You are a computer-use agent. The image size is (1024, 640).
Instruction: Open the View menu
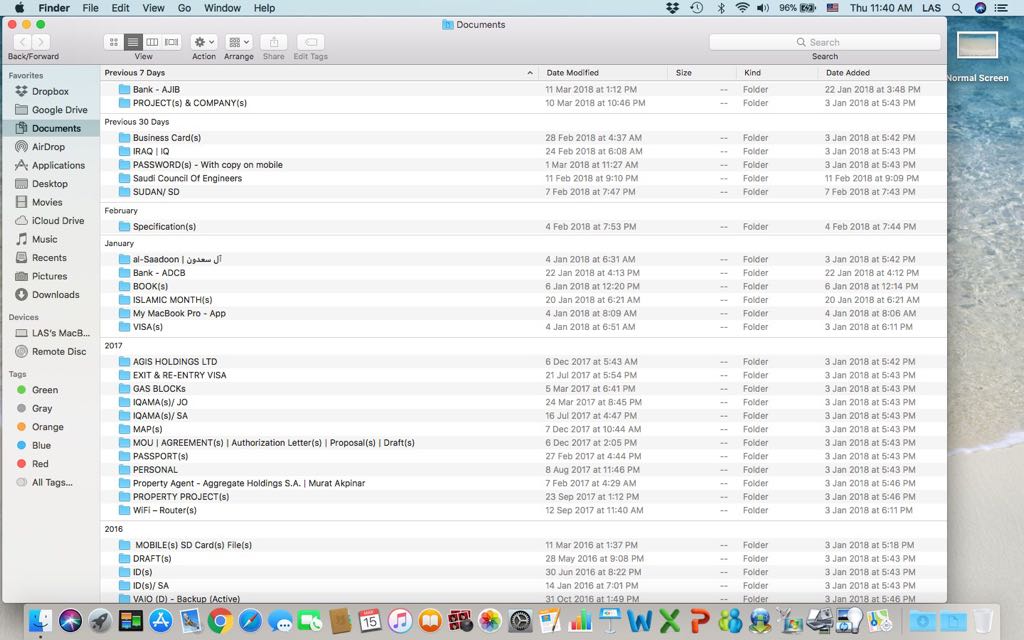(x=153, y=8)
